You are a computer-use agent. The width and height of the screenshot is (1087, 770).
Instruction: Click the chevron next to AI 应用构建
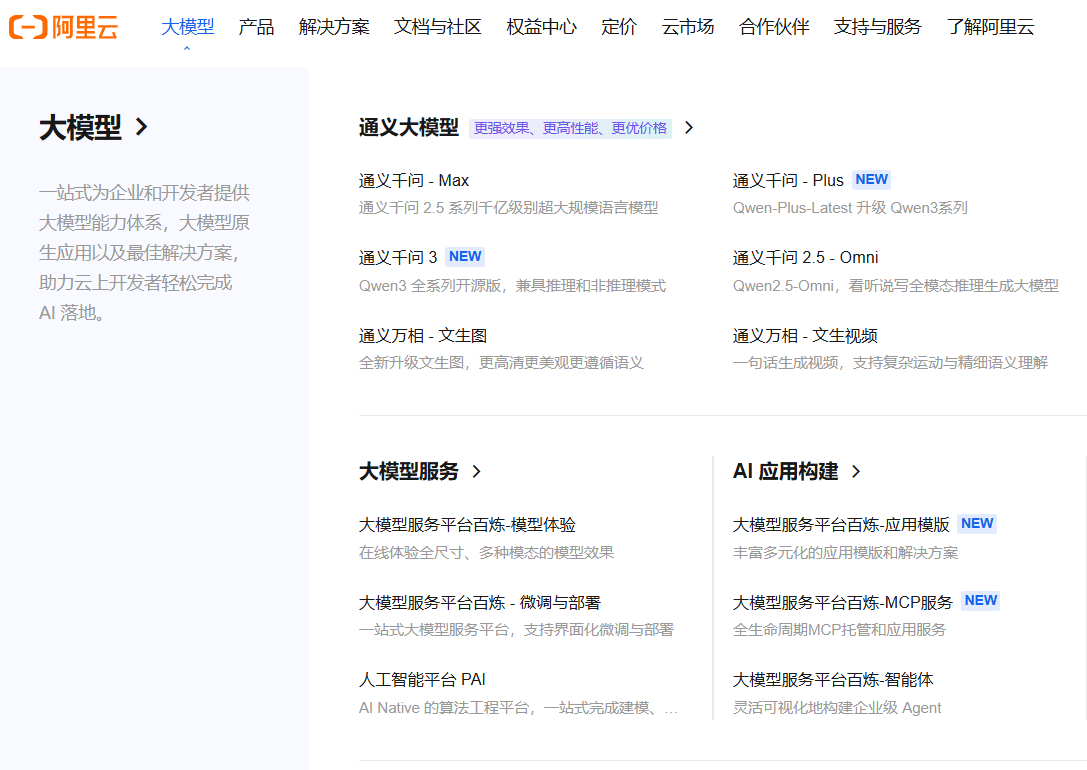pos(856,472)
